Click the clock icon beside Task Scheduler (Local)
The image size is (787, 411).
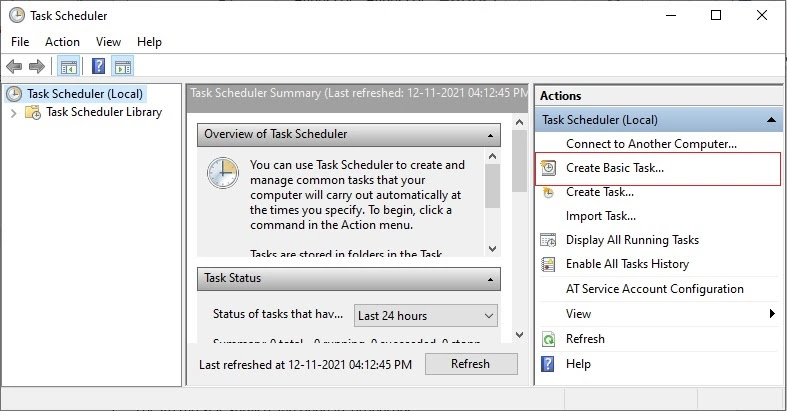[14, 94]
